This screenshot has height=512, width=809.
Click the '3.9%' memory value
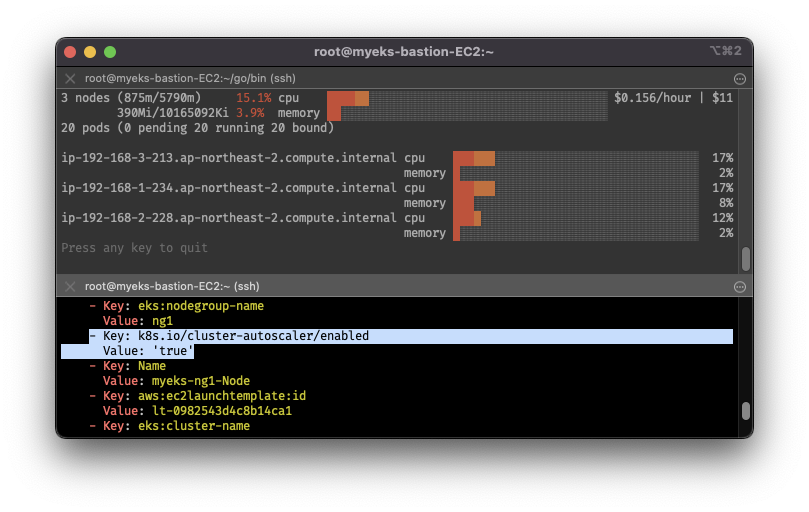click(250, 113)
